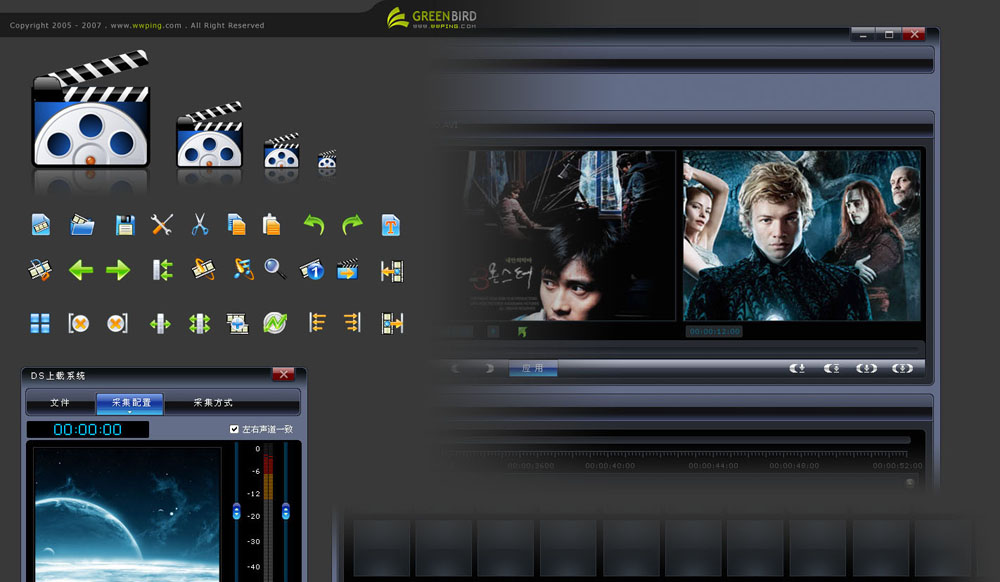Maximize the video editor window
1000x582 pixels.
pos(889,34)
